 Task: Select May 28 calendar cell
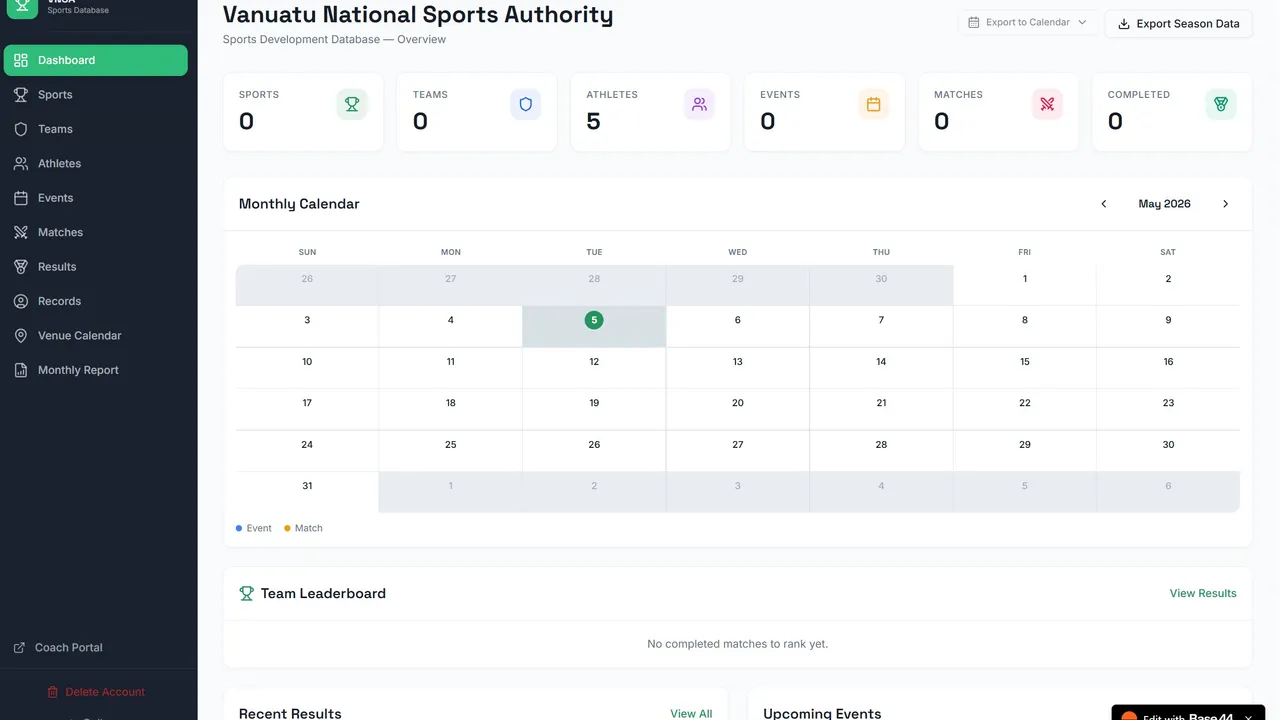pos(881,451)
